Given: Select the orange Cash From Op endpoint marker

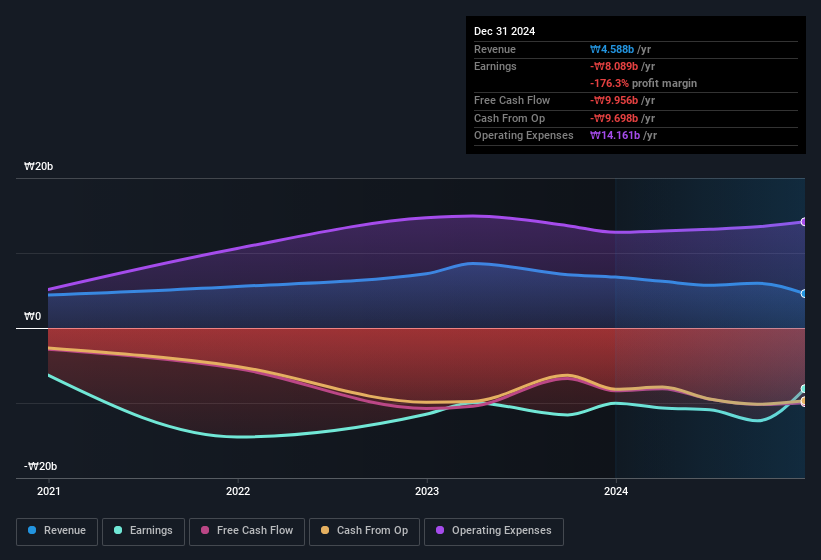Looking at the screenshot, I should (x=804, y=401).
